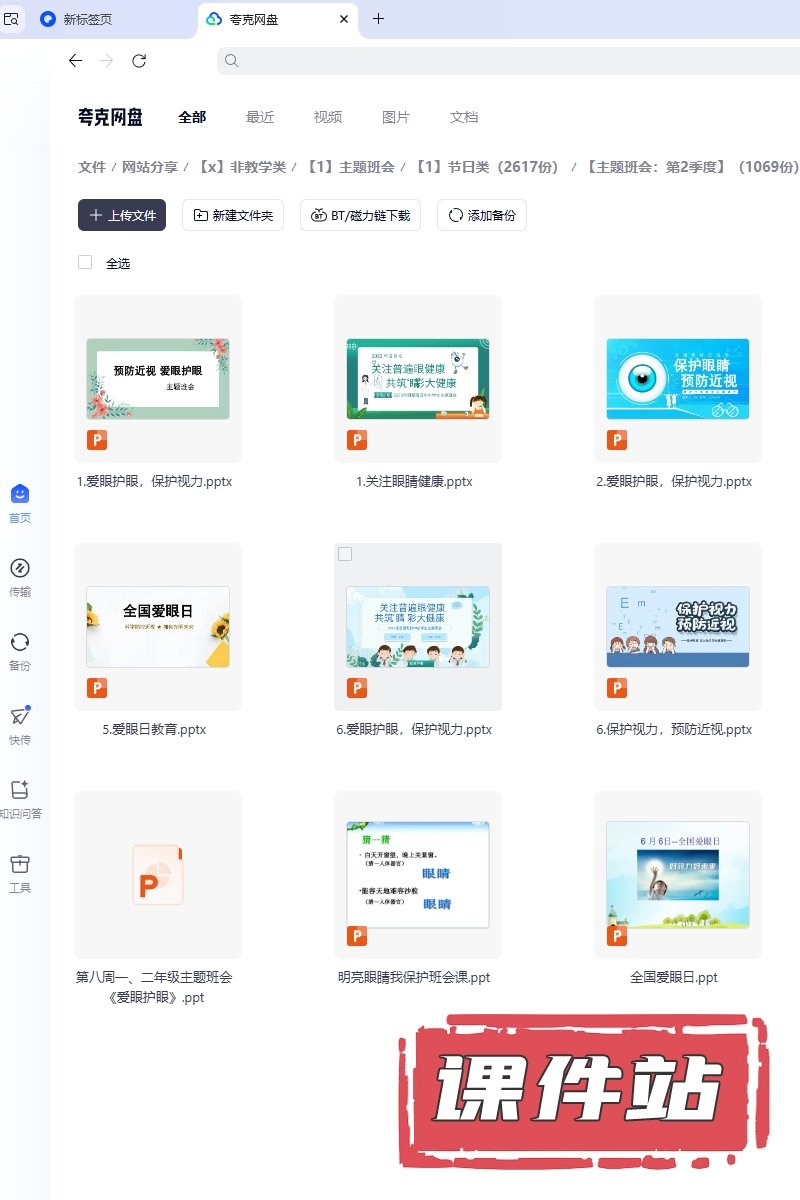The height and width of the screenshot is (1200, 800).
Task: Open the 知识问答 sidebar icon
Action: 20,791
